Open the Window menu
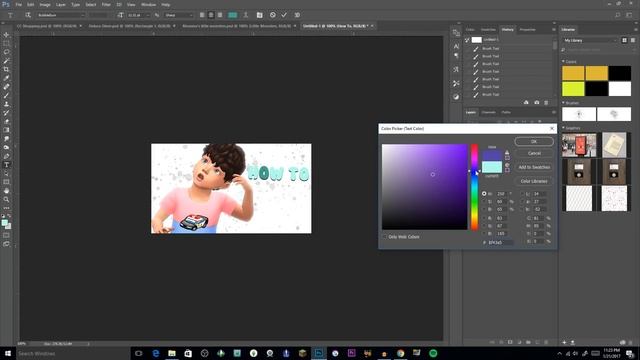The height and width of the screenshot is (360, 640). (148, 4)
